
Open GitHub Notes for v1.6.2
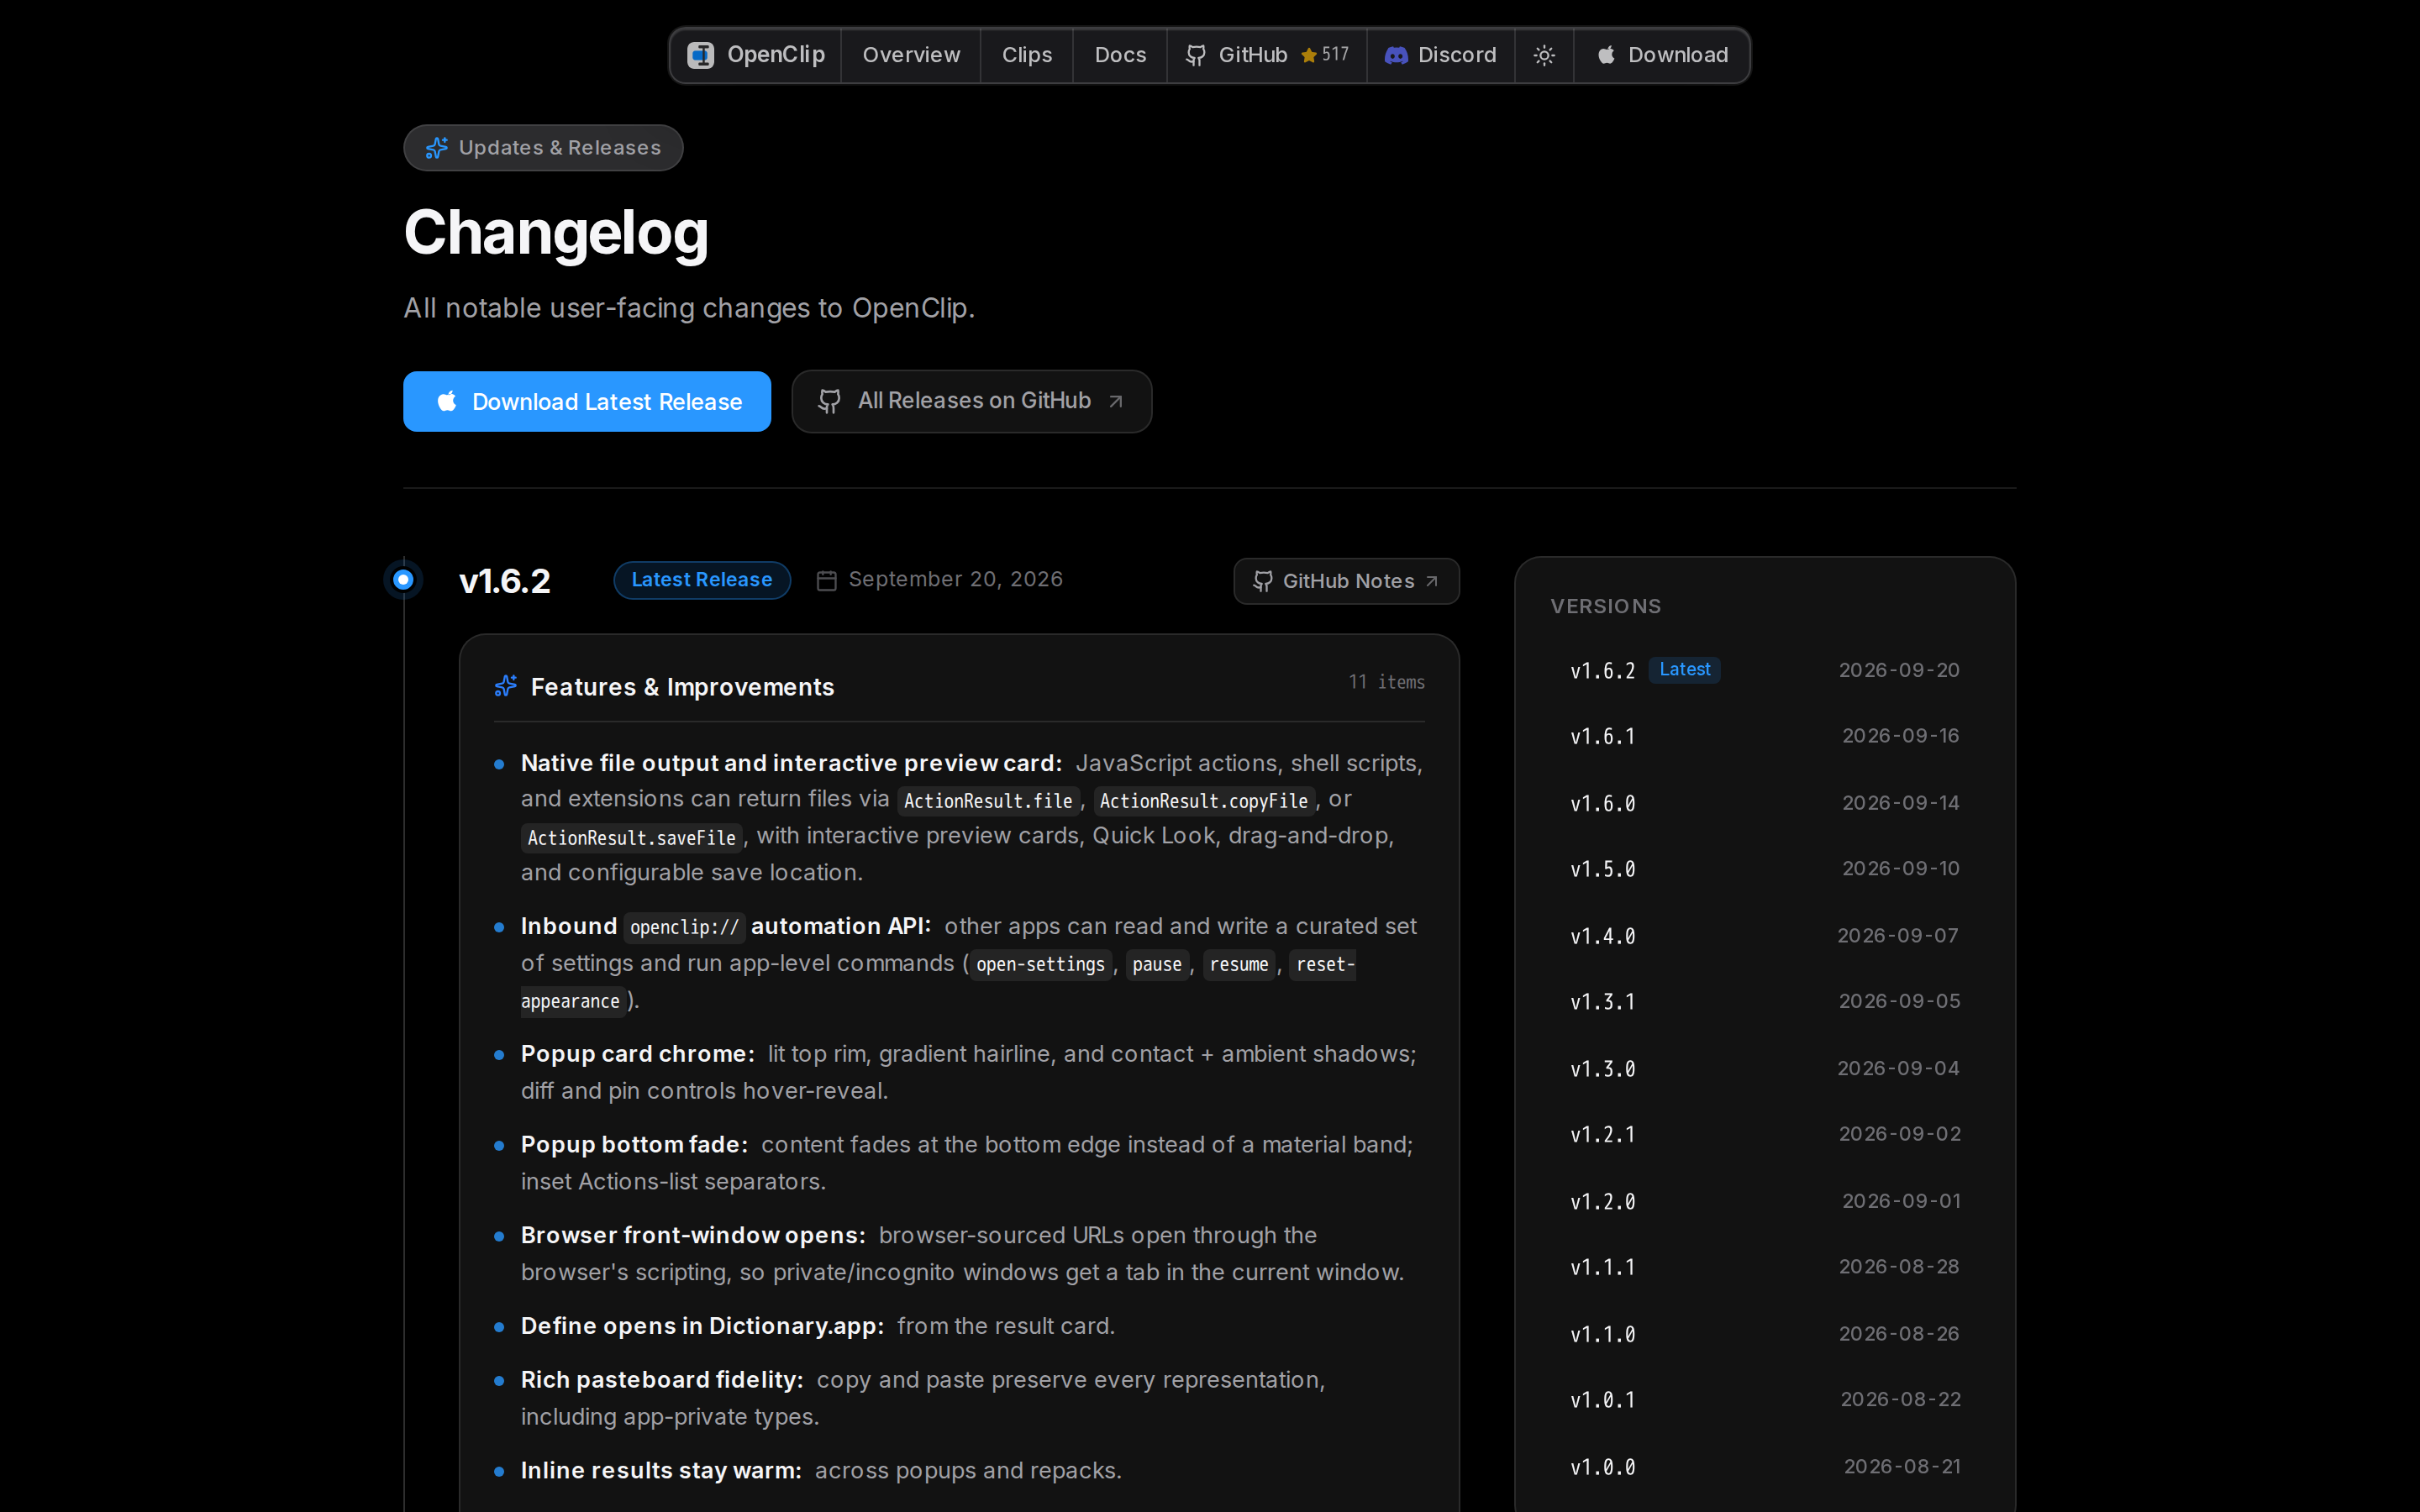(x=1346, y=581)
